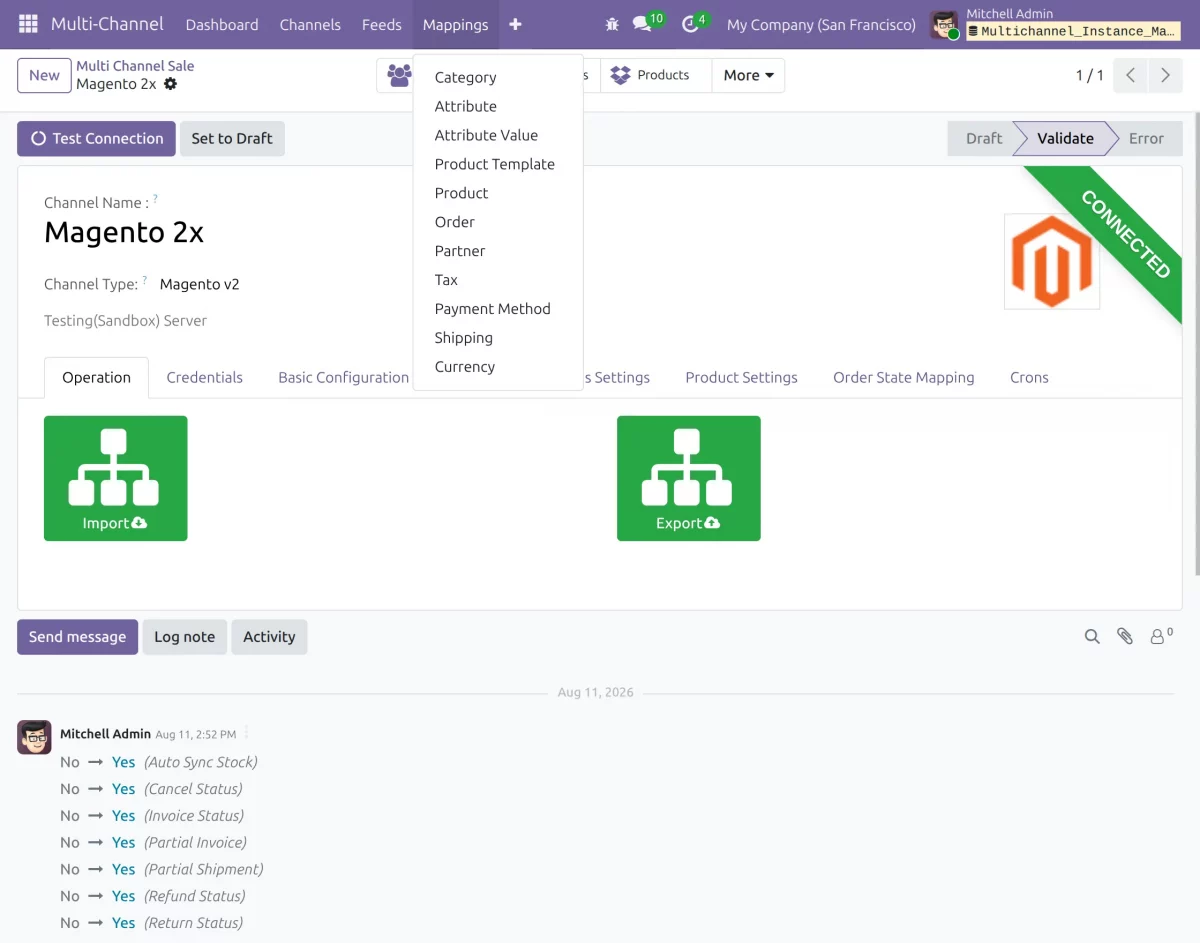Click the Export operation tile
The image size is (1200, 943).
coord(689,478)
